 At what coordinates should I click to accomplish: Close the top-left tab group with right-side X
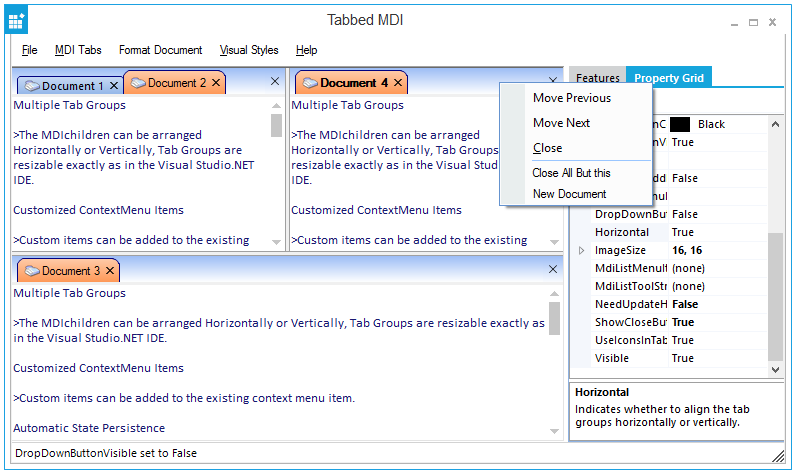[275, 81]
